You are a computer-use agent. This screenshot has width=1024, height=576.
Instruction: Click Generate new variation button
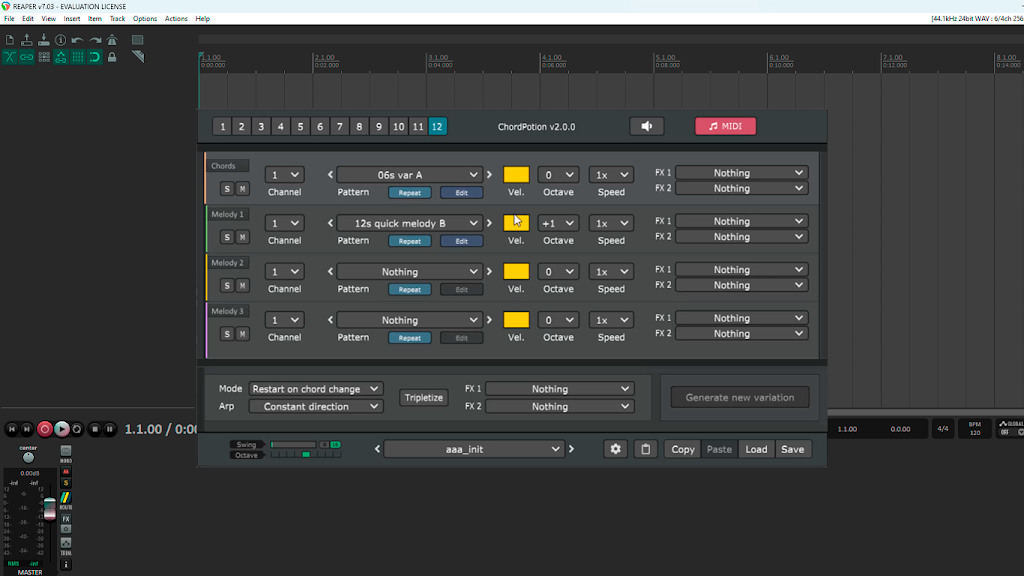(x=740, y=398)
